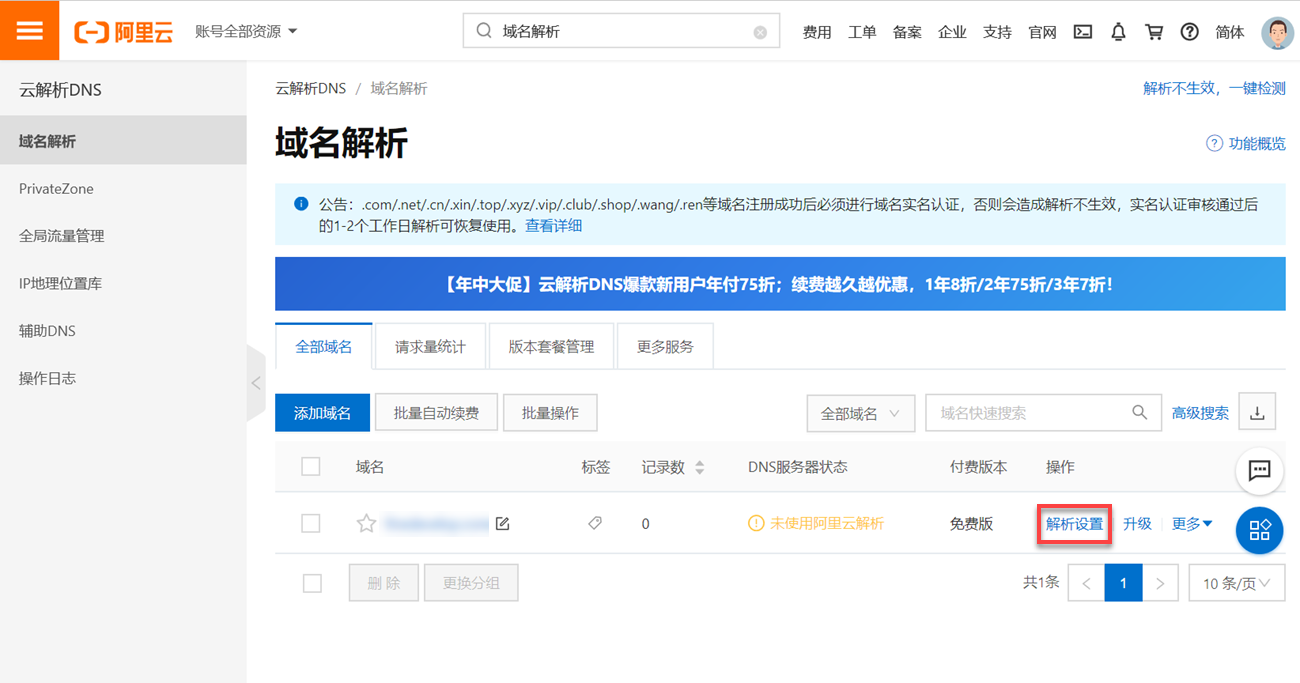Click the warning icon in DNS status
Viewport: 1300px width, 683px height.
756,523
